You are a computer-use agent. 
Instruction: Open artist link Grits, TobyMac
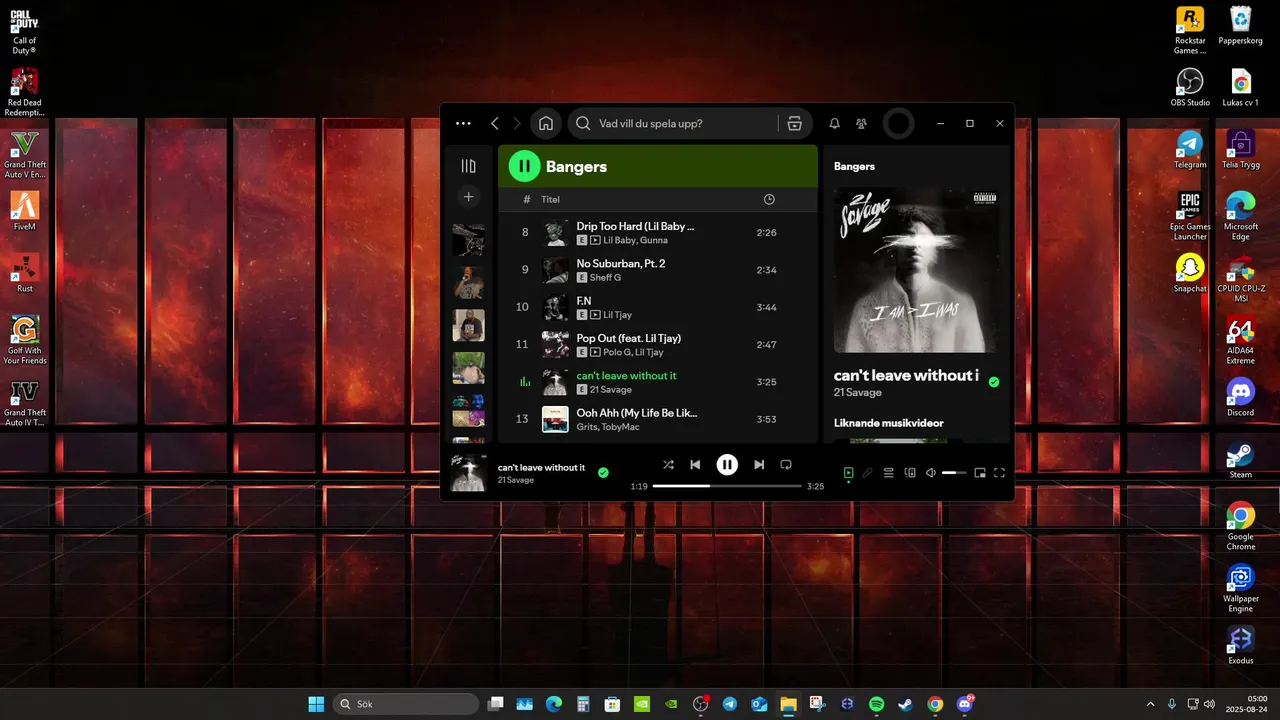[608, 427]
